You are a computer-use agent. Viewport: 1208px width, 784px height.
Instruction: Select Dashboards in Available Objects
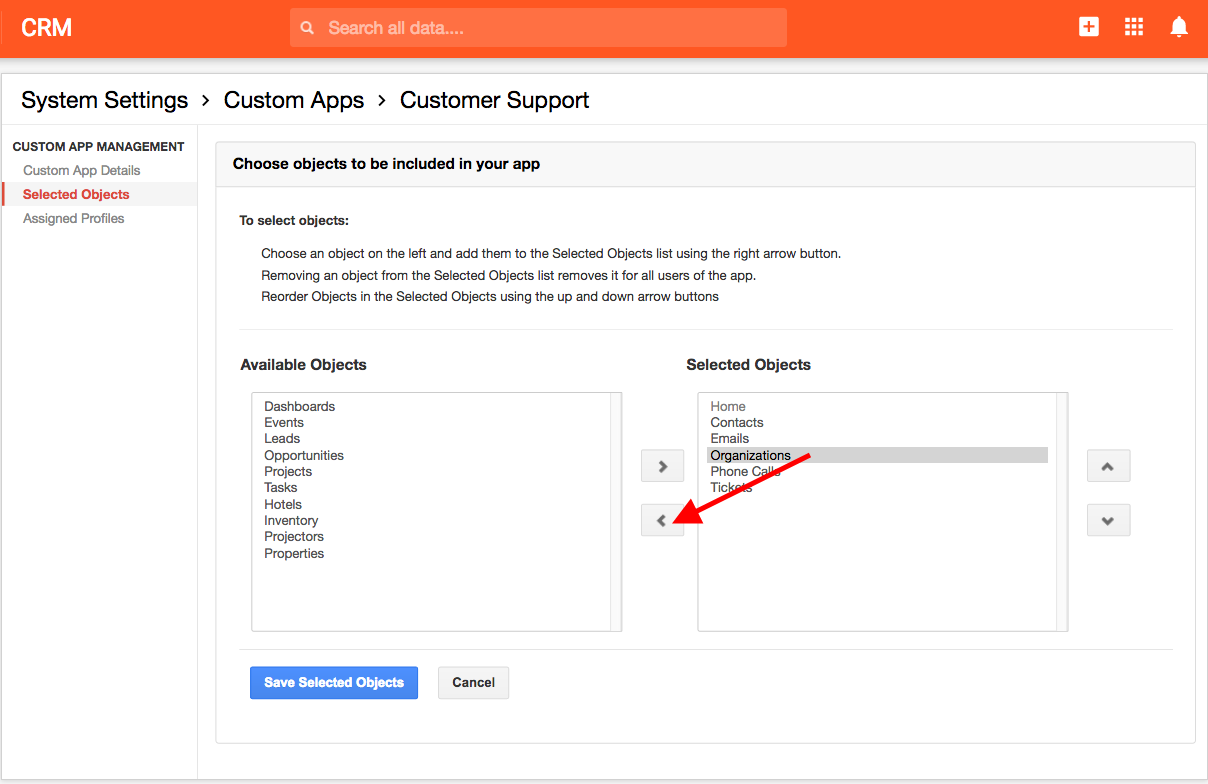[x=300, y=406]
